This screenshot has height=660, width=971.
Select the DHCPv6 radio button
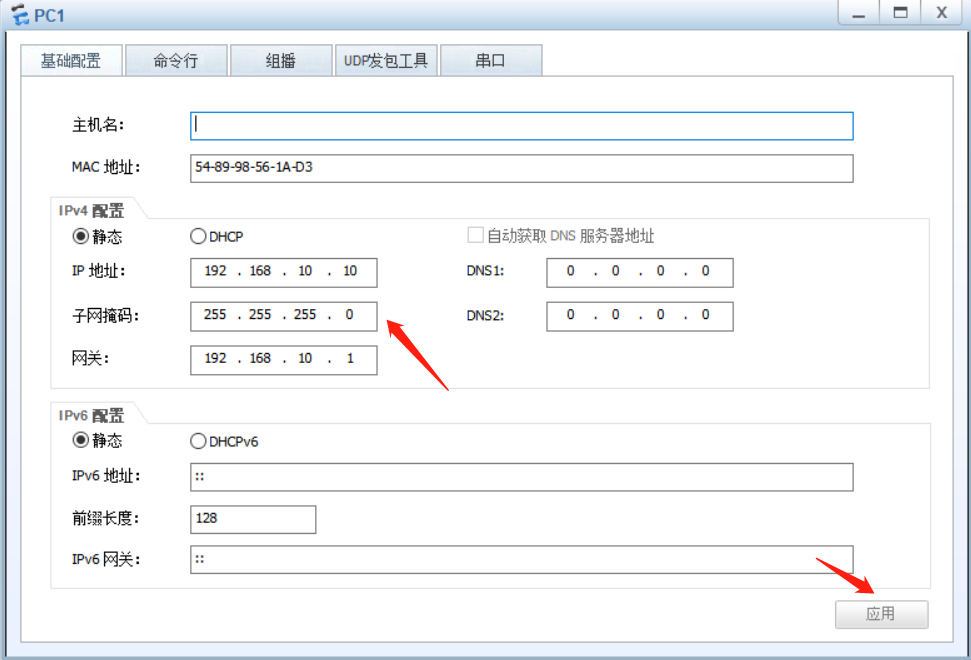point(198,441)
